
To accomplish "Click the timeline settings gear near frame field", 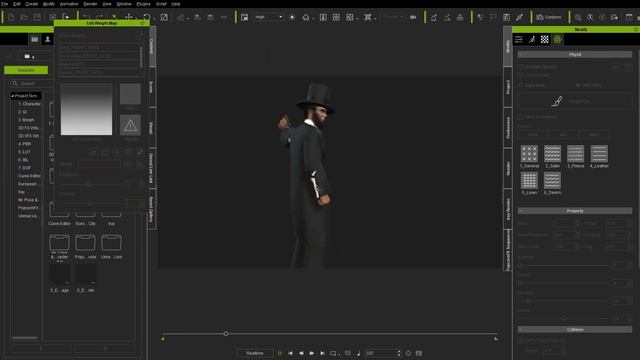I will pyautogui.click(x=408, y=353).
